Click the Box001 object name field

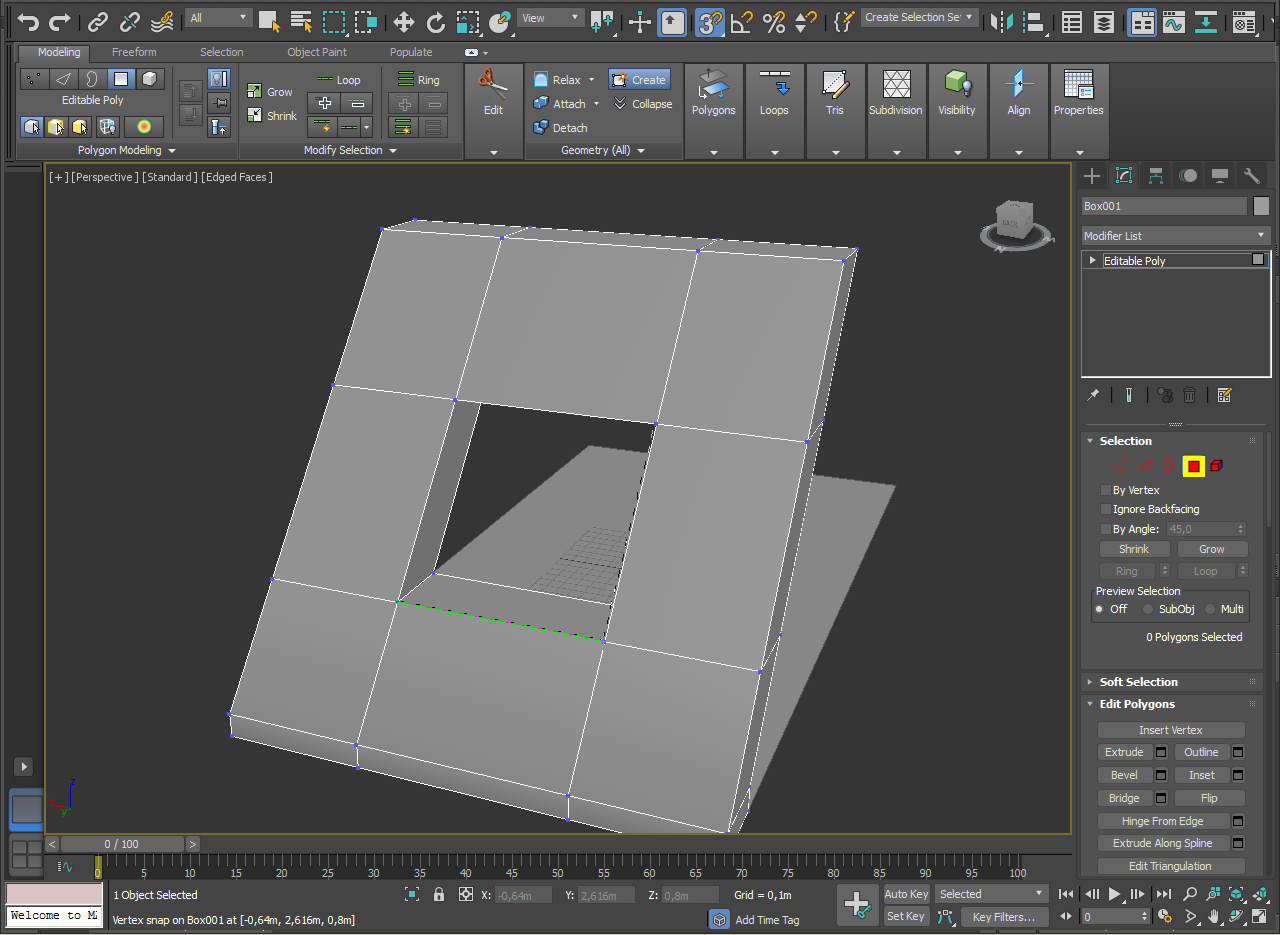(1164, 206)
